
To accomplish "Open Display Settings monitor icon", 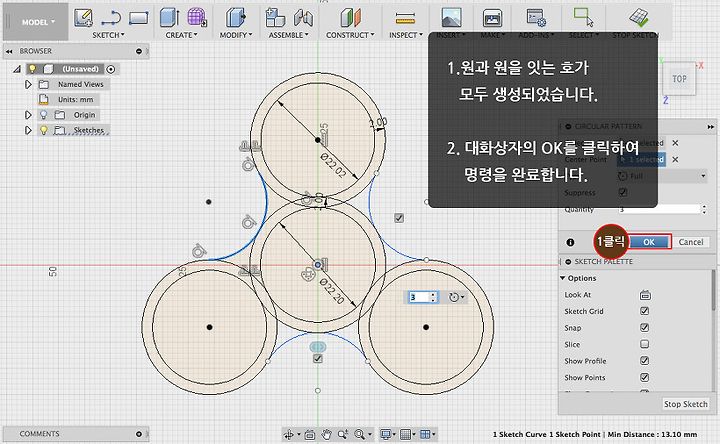I will tap(385, 434).
